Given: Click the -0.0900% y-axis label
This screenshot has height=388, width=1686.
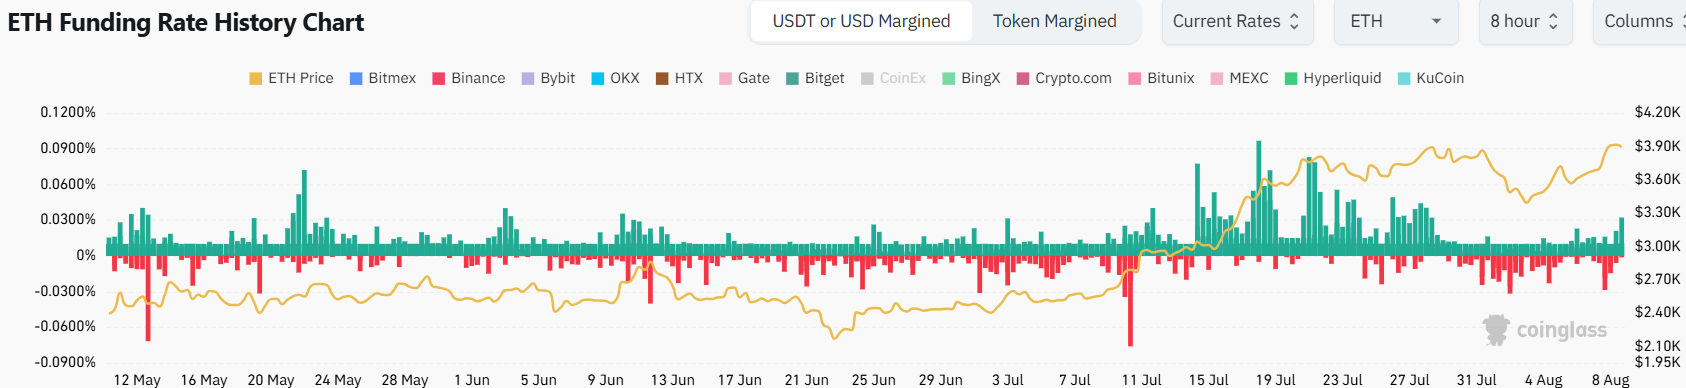Looking at the screenshot, I should click(x=65, y=362).
